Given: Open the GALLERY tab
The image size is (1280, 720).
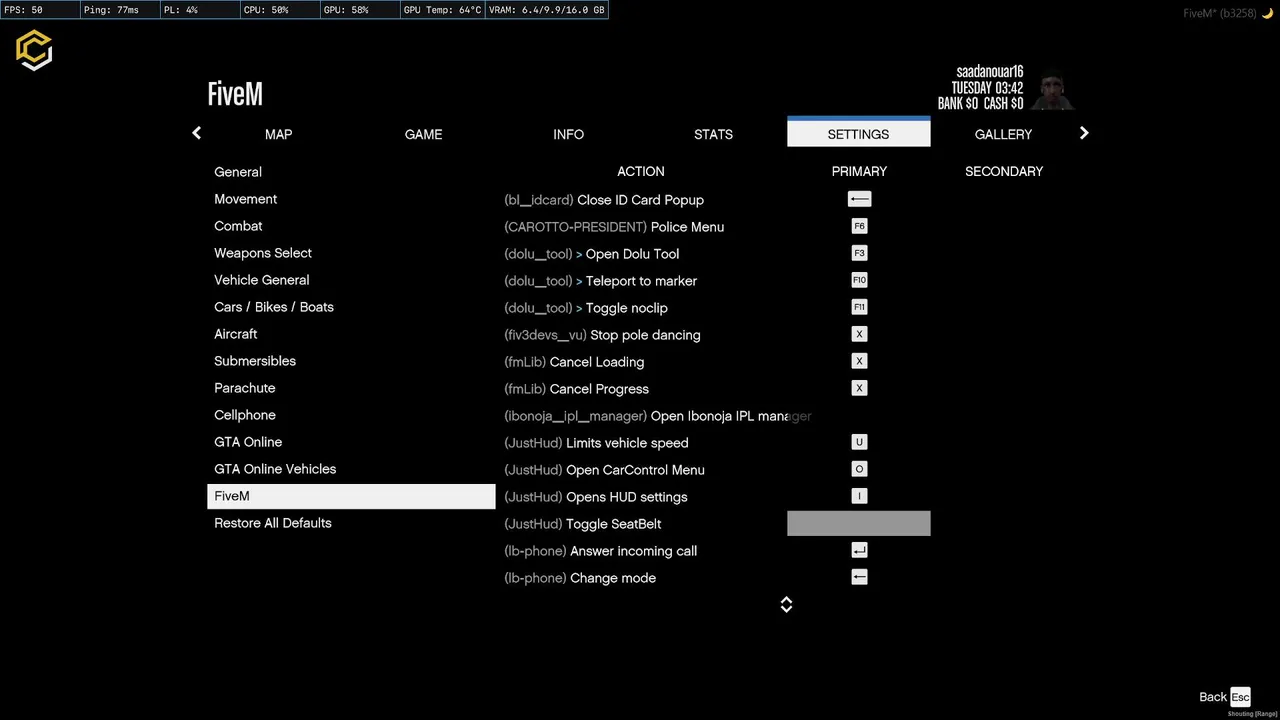Looking at the screenshot, I should pyautogui.click(x=1003, y=134).
